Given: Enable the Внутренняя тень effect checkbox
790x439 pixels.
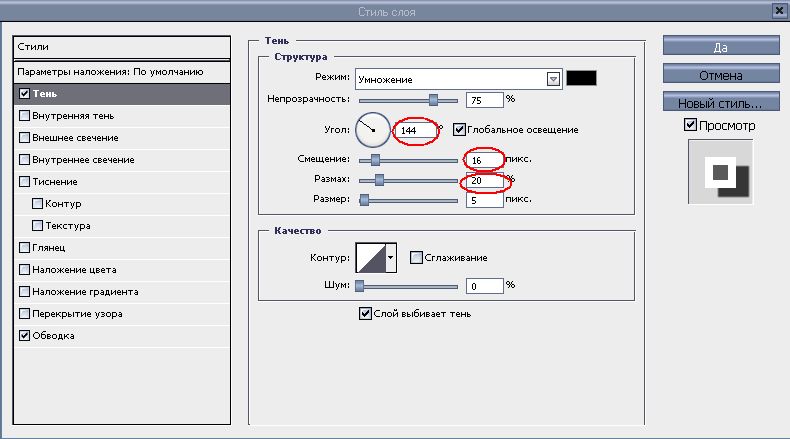Looking at the screenshot, I should (25, 116).
